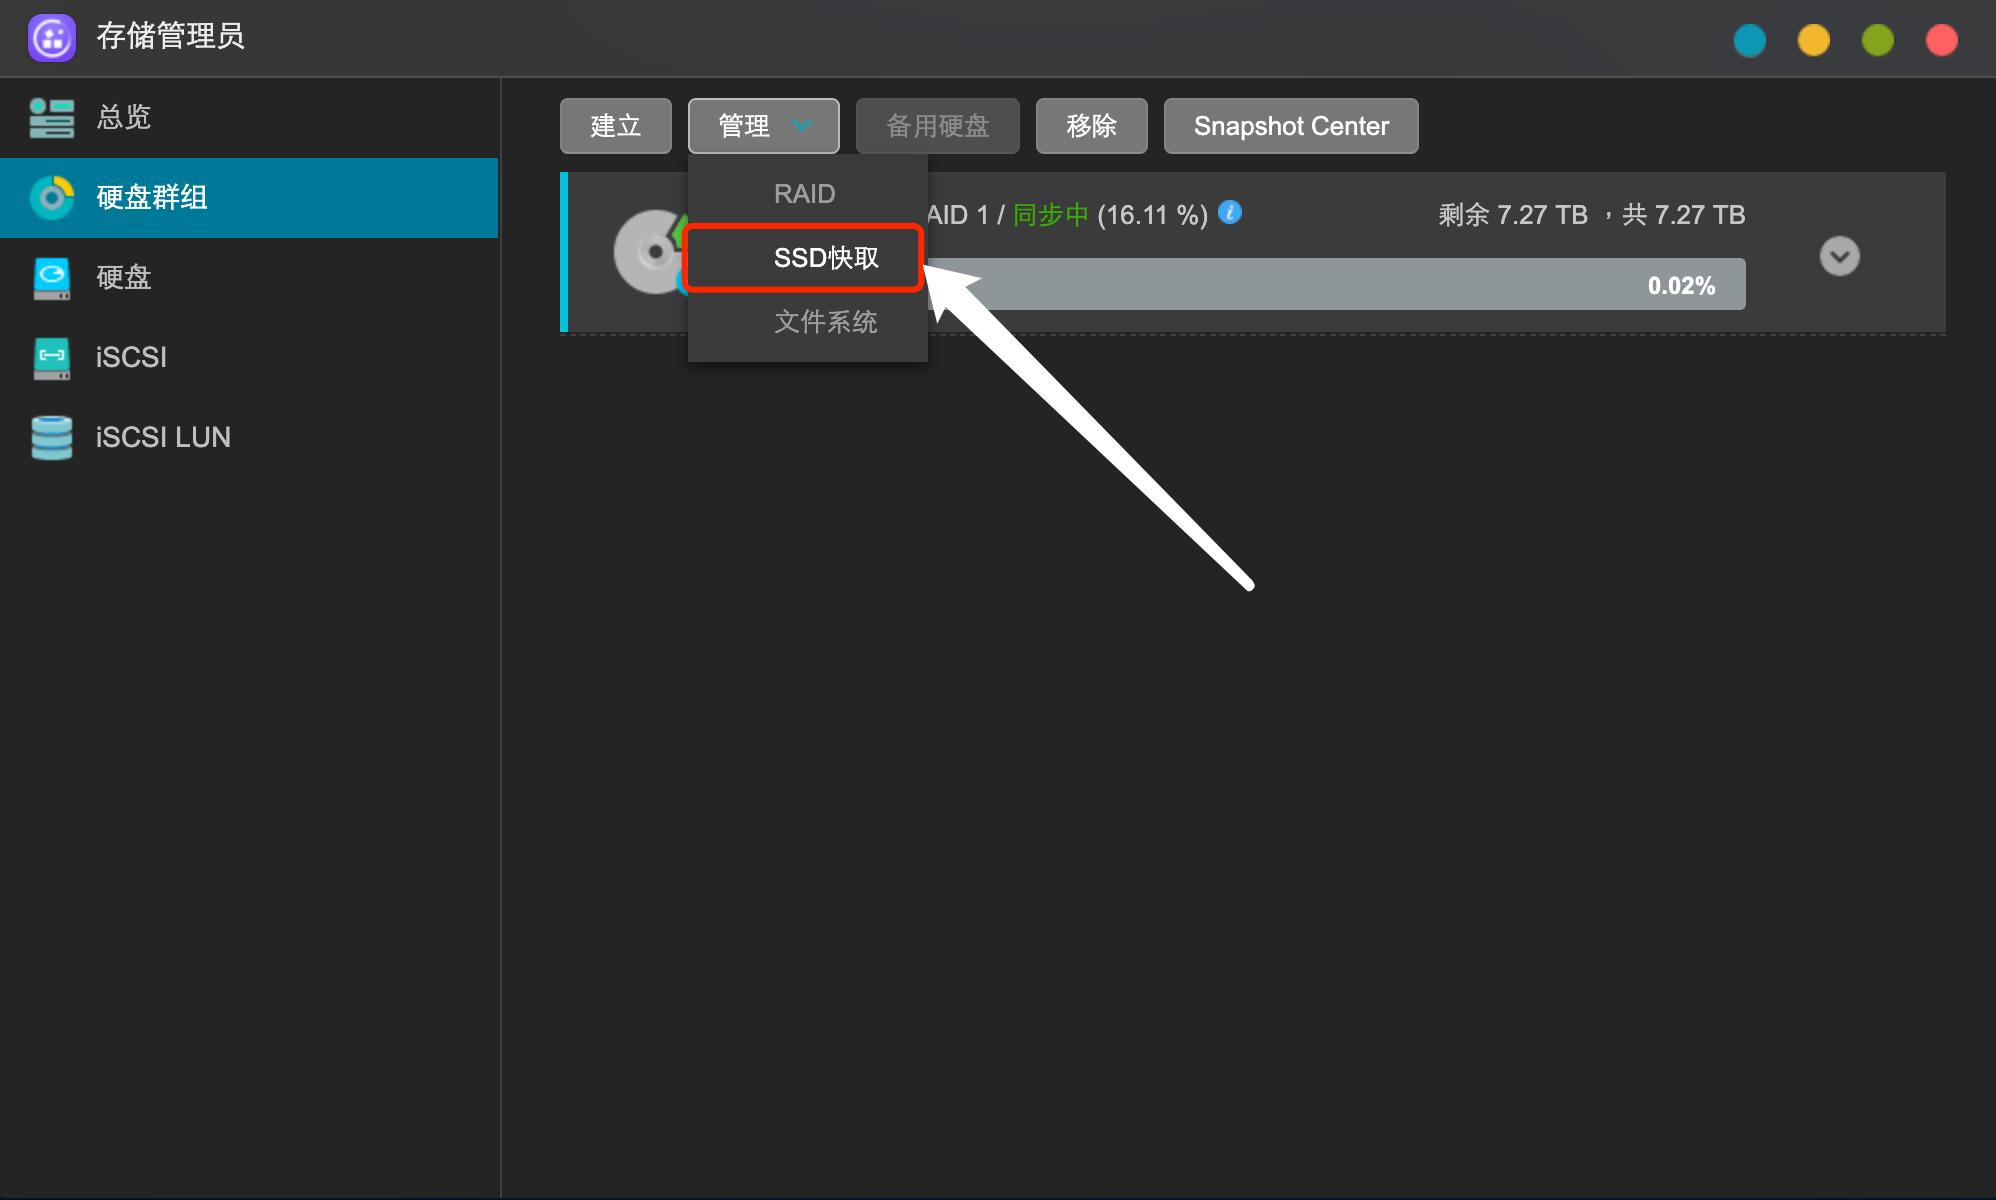This screenshot has width=1996, height=1200.
Task: Open Snapshot Center
Action: pyautogui.click(x=1290, y=126)
